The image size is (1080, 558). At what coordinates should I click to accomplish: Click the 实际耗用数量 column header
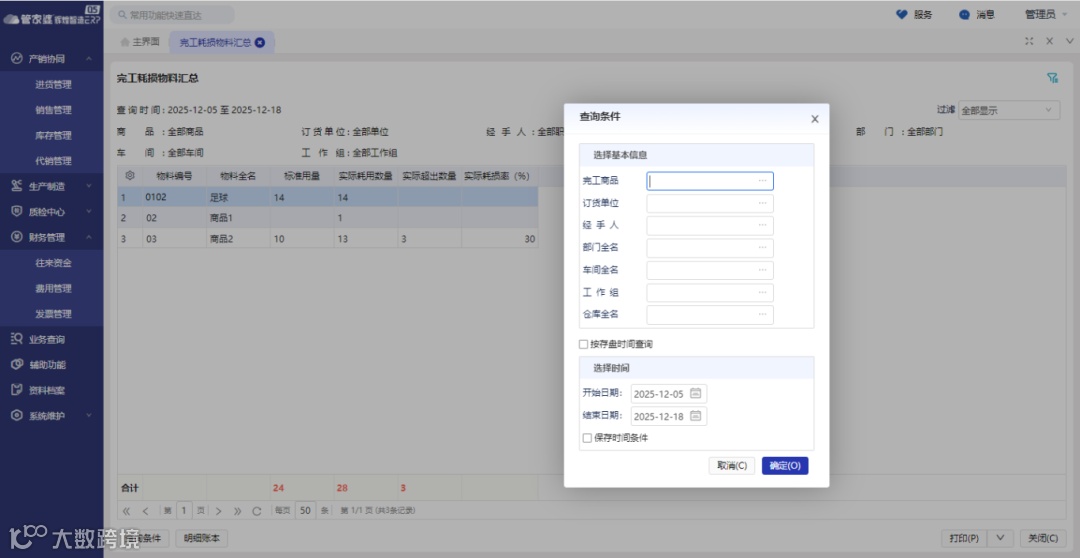[x=365, y=176]
